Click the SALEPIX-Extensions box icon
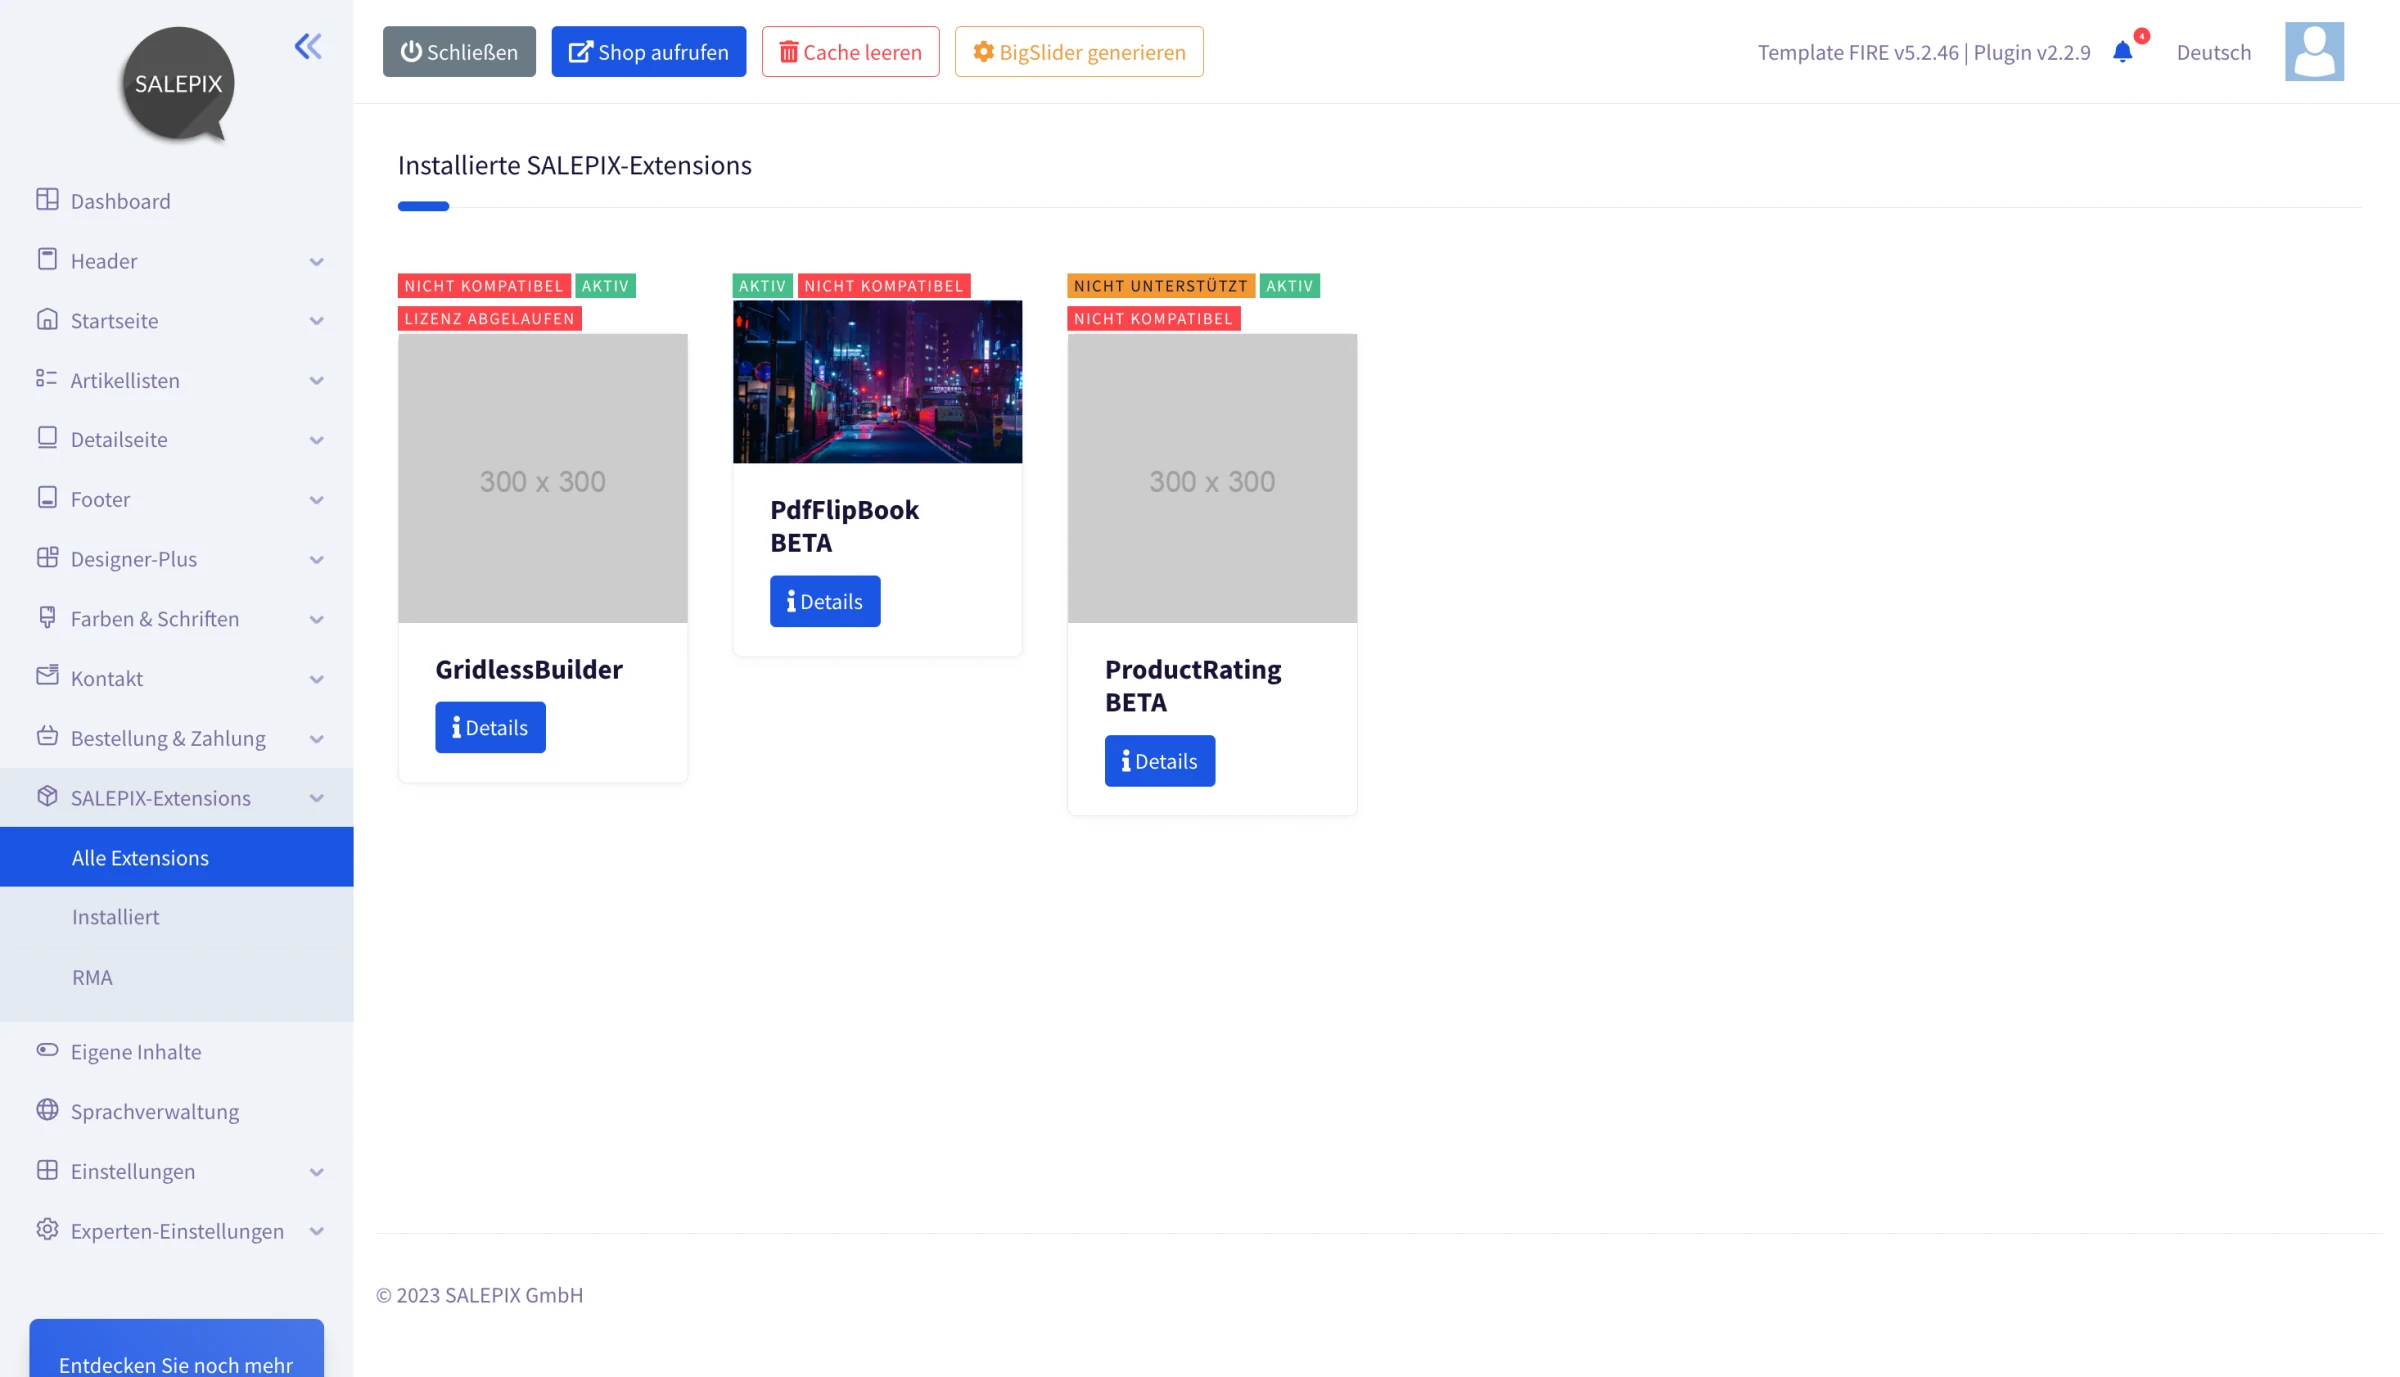The height and width of the screenshot is (1377, 2400). point(47,797)
